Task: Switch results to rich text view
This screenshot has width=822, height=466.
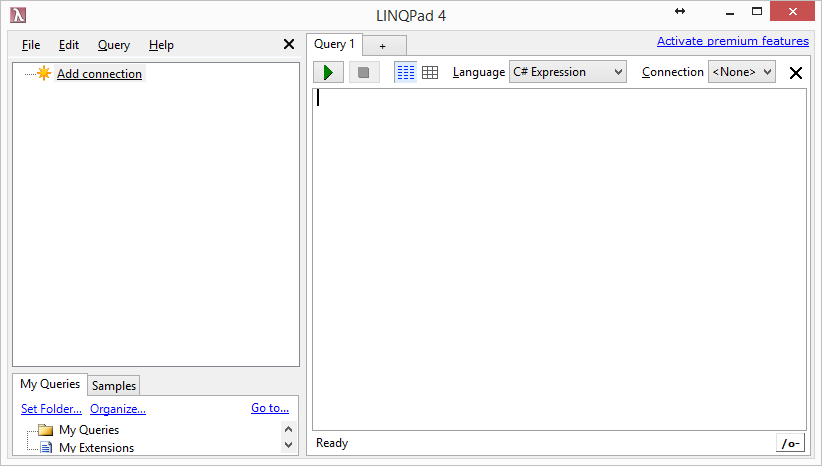Action: pyautogui.click(x=405, y=72)
